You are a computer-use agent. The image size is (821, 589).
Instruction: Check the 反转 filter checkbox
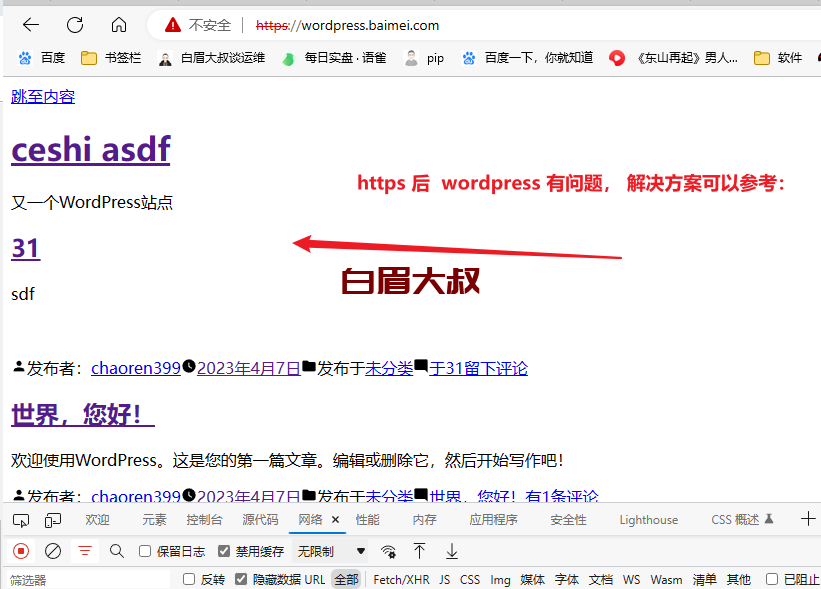pyautogui.click(x=189, y=579)
